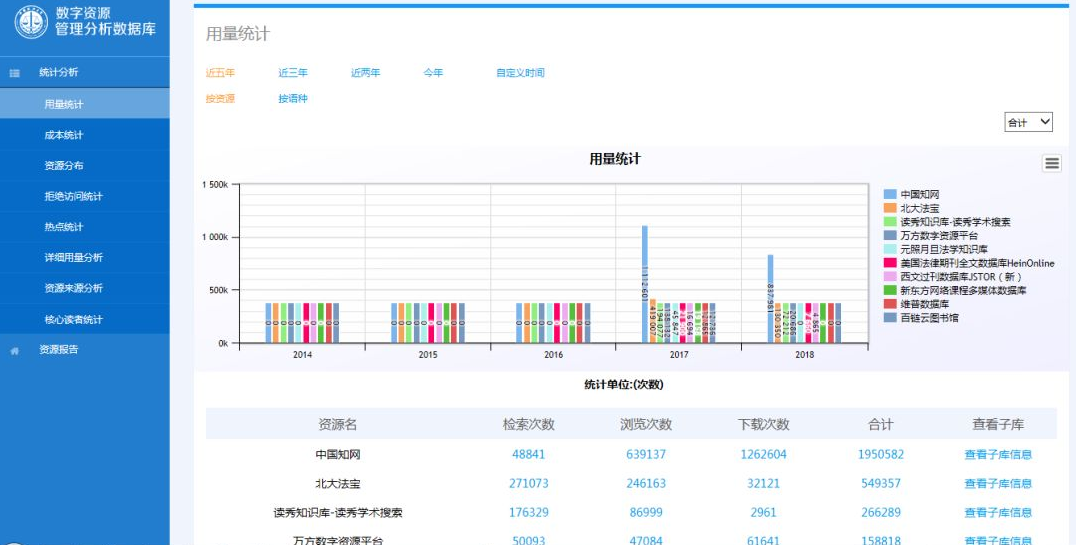
Task: Open 中国知网 浏览次数 value 639137
Action: click(646, 454)
